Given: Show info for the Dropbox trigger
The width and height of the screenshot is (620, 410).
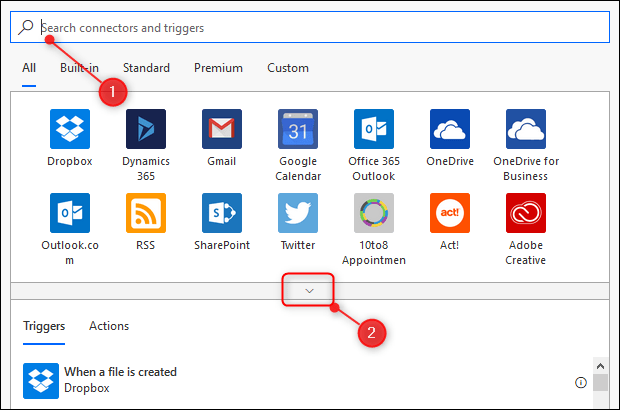Looking at the screenshot, I should [x=581, y=382].
